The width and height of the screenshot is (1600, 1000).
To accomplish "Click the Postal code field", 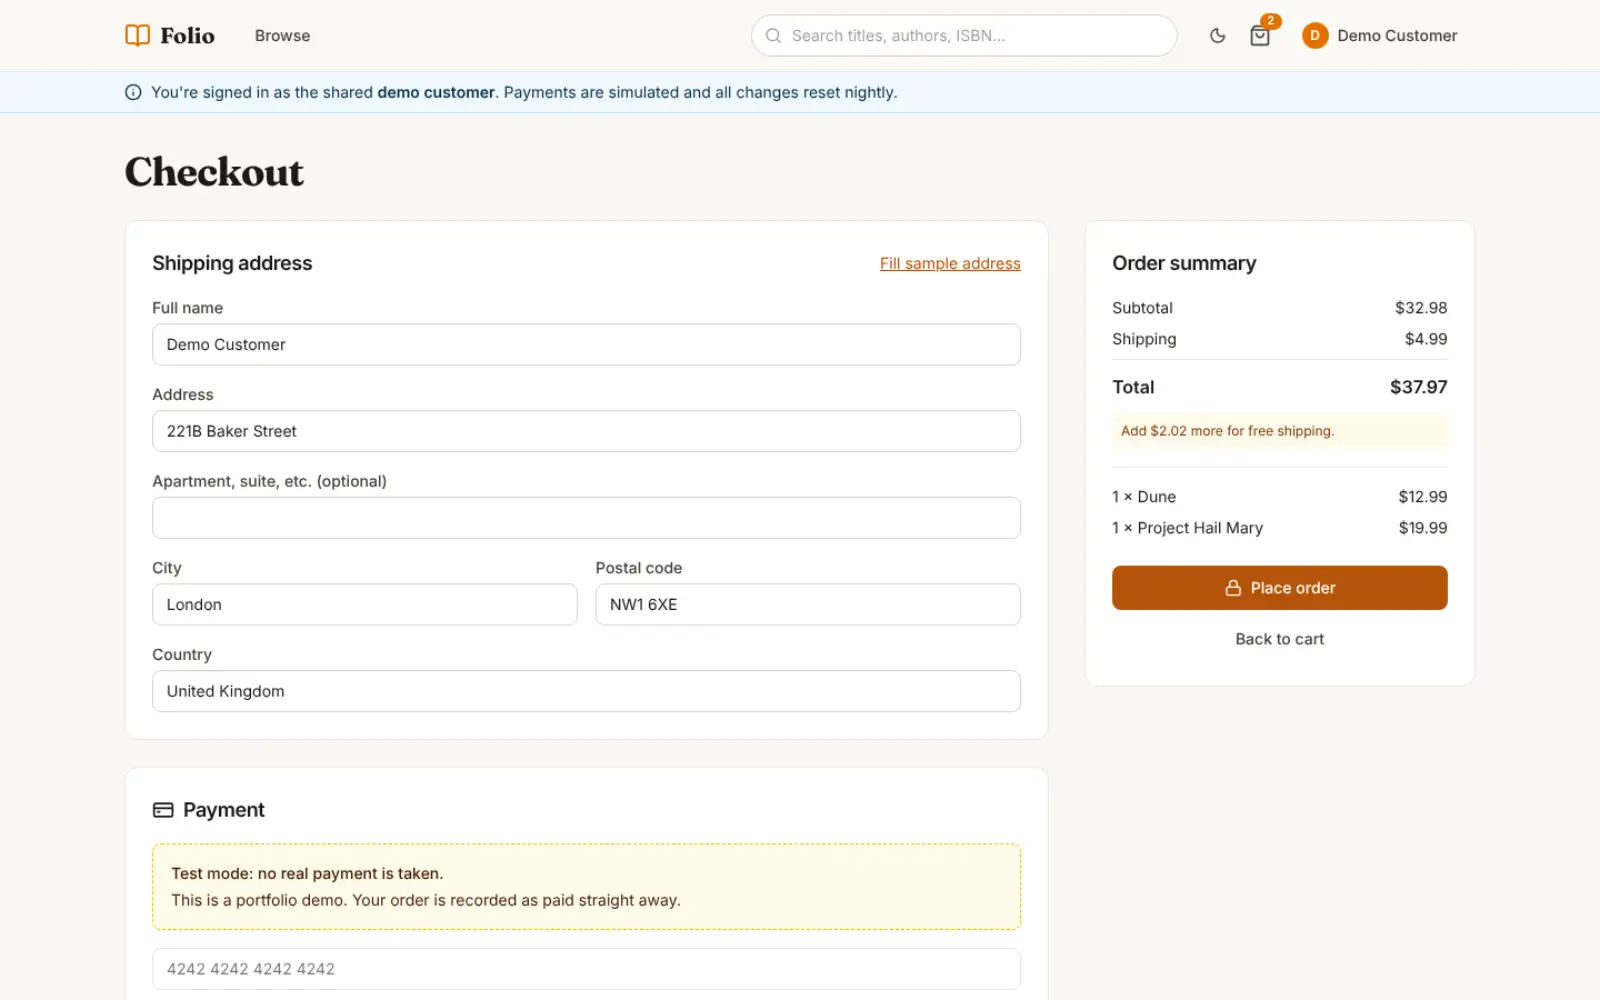I will [x=808, y=605].
